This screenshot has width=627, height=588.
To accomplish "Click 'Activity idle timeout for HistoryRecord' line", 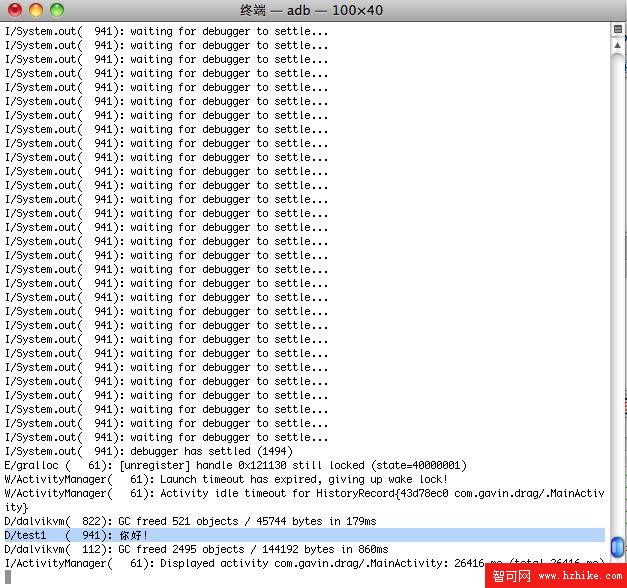I will (x=304, y=493).
